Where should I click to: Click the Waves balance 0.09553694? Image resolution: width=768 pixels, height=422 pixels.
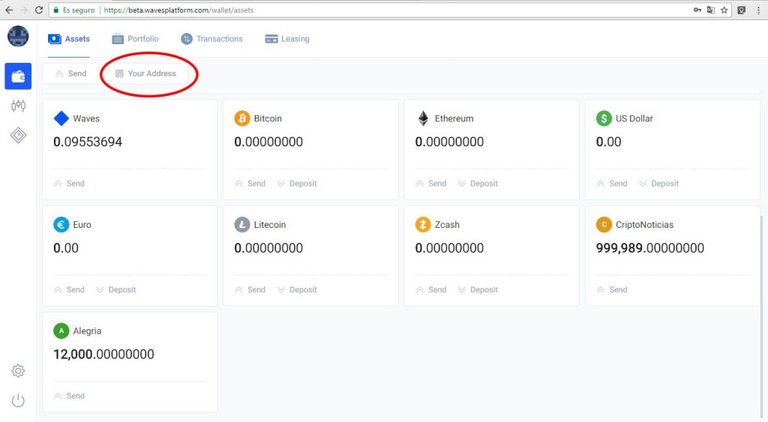[88, 142]
